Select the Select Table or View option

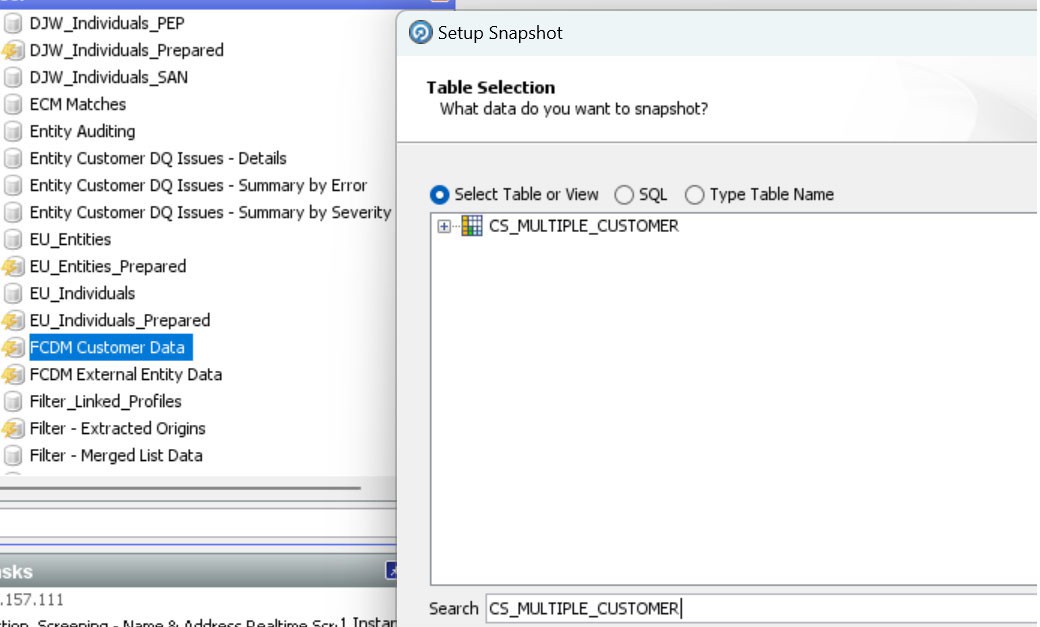pyautogui.click(x=440, y=194)
